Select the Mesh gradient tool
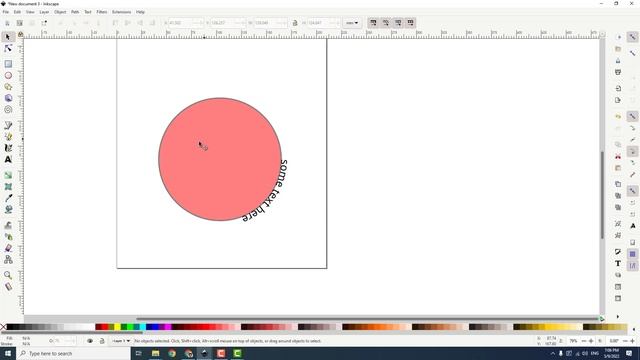 coord(8,187)
